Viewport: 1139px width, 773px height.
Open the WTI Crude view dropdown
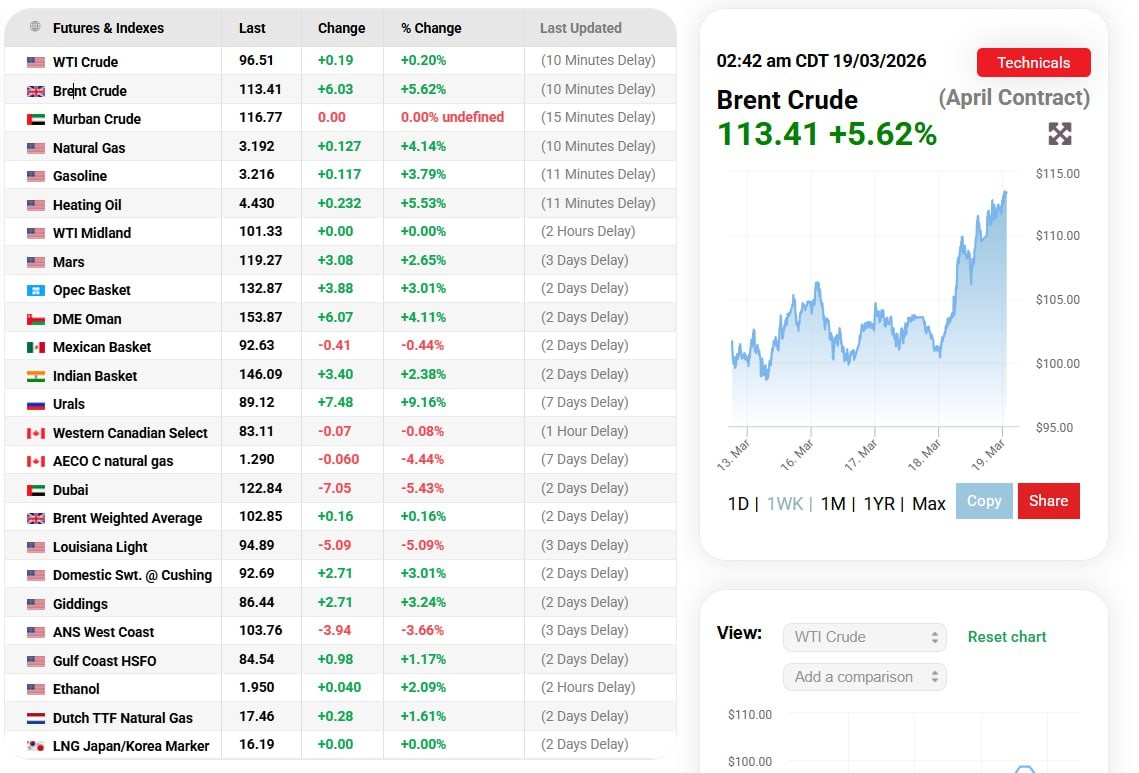tap(864, 637)
